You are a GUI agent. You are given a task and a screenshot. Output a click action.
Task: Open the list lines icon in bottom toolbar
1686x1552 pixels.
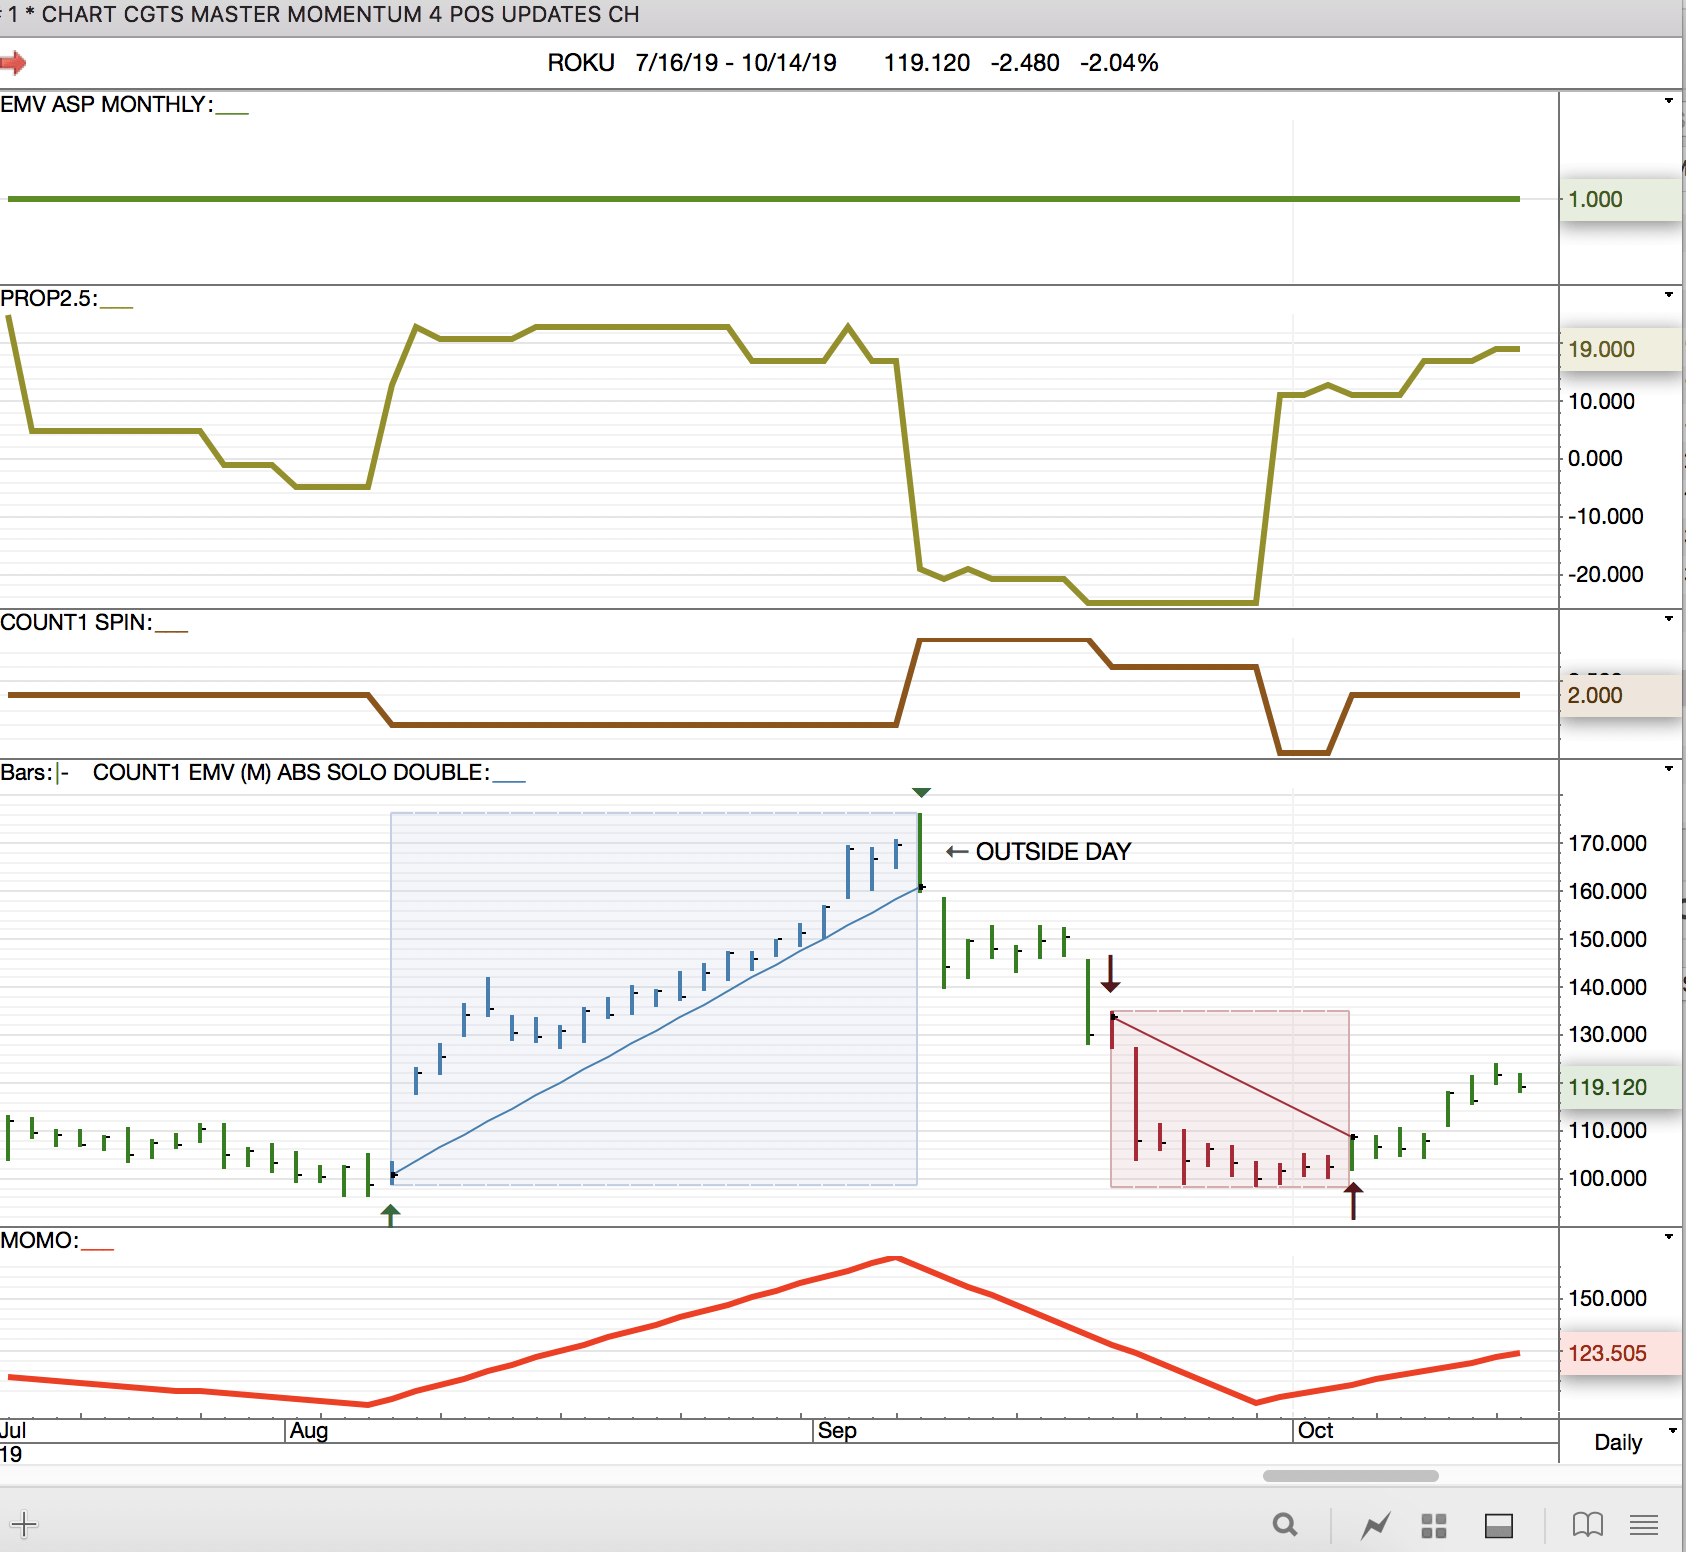coord(1644,1525)
